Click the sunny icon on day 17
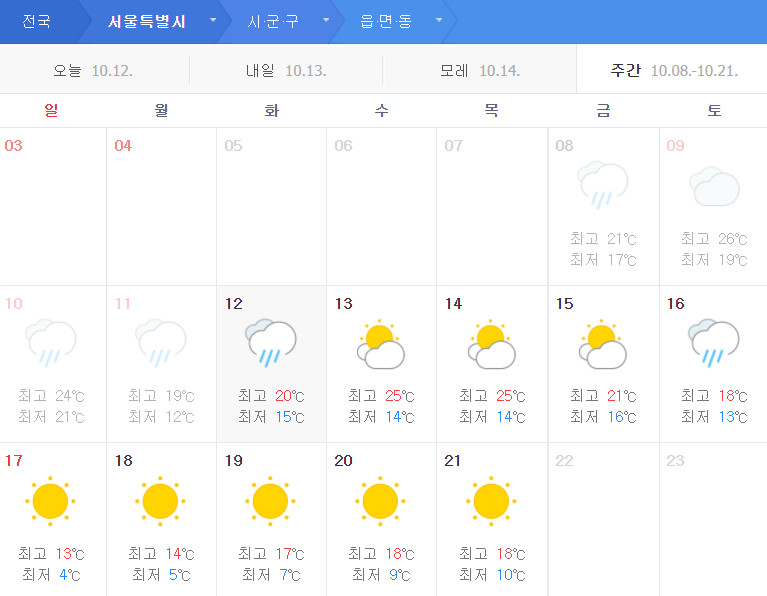767x596 pixels. 50,500
